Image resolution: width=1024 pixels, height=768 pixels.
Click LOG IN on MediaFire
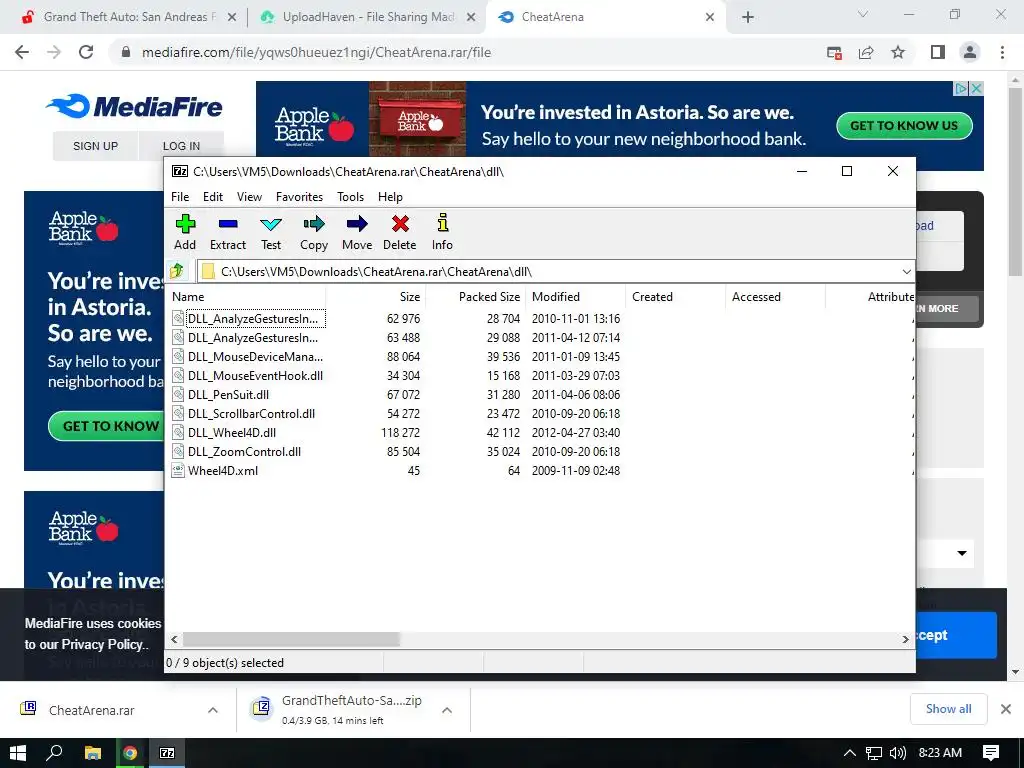click(181, 146)
